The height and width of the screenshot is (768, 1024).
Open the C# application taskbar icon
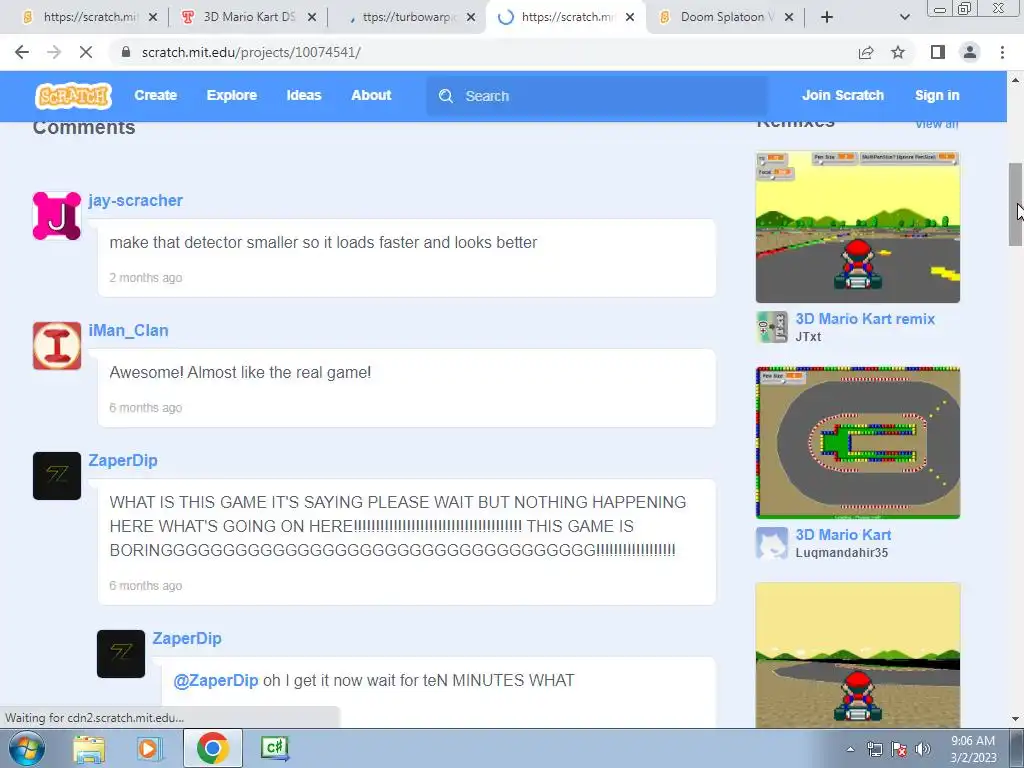(x=274, y=748)
